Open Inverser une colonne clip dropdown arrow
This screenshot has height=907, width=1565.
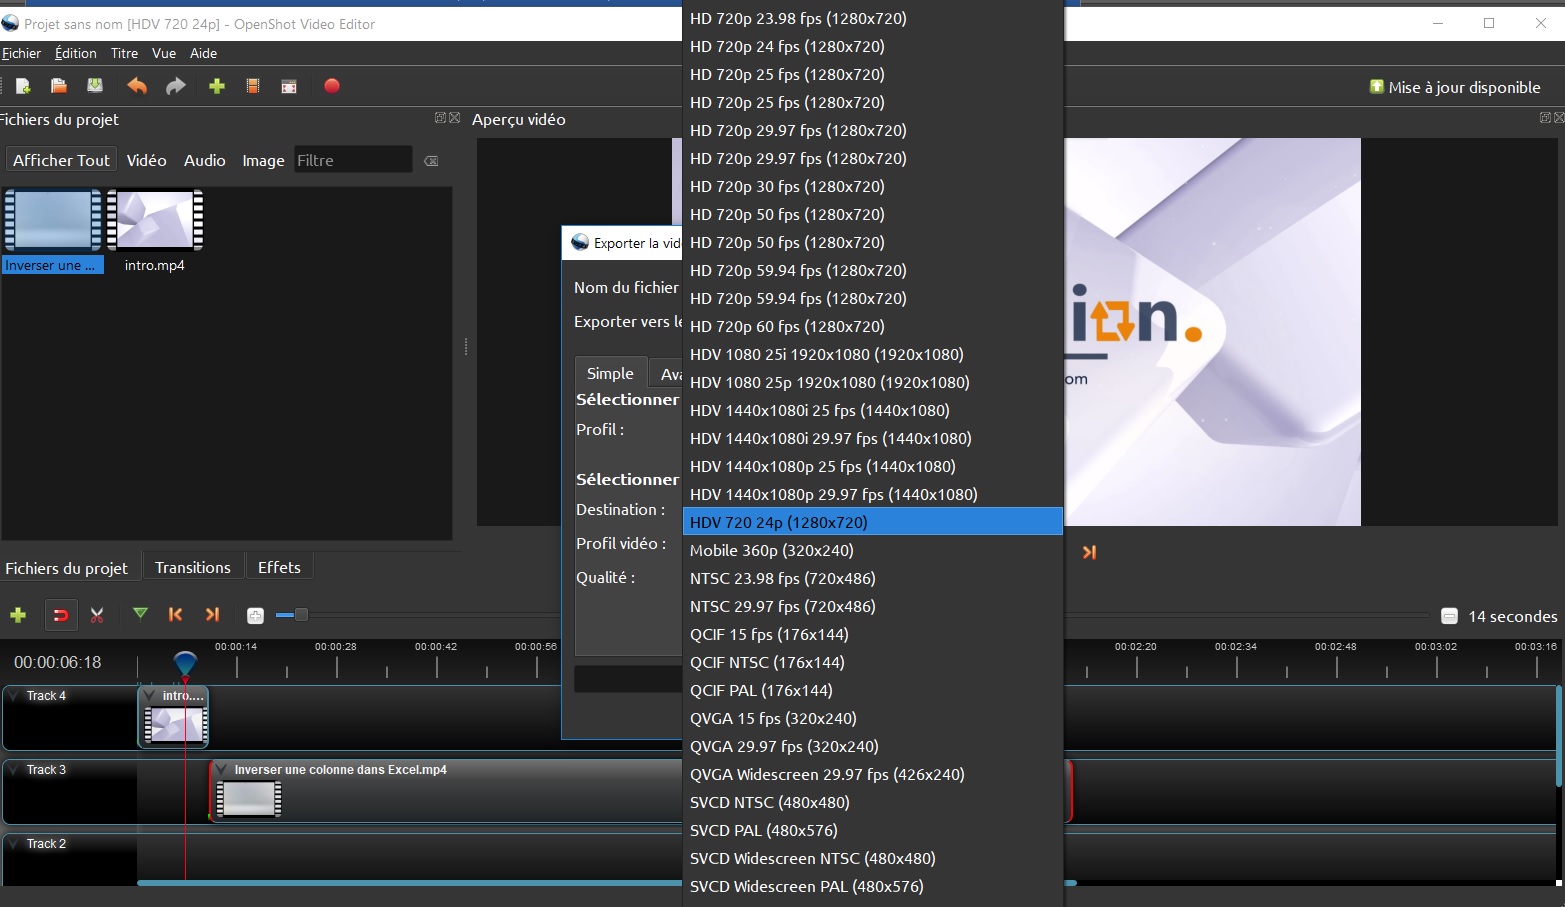(x=222, y=769)
